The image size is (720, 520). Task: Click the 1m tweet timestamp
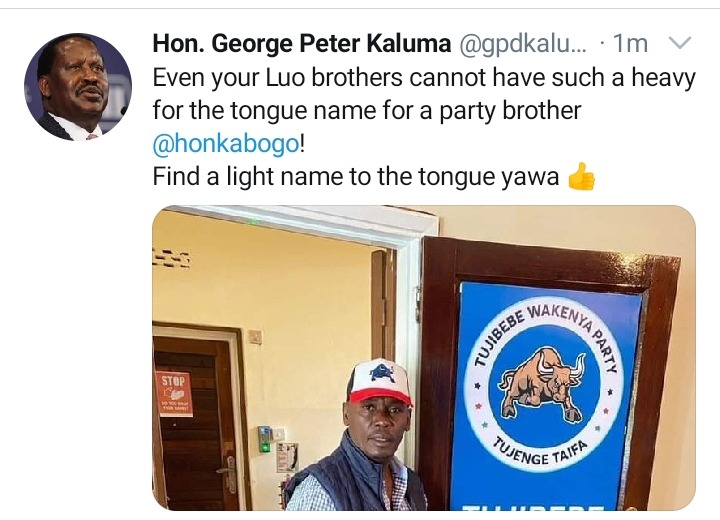pos(630,44)
